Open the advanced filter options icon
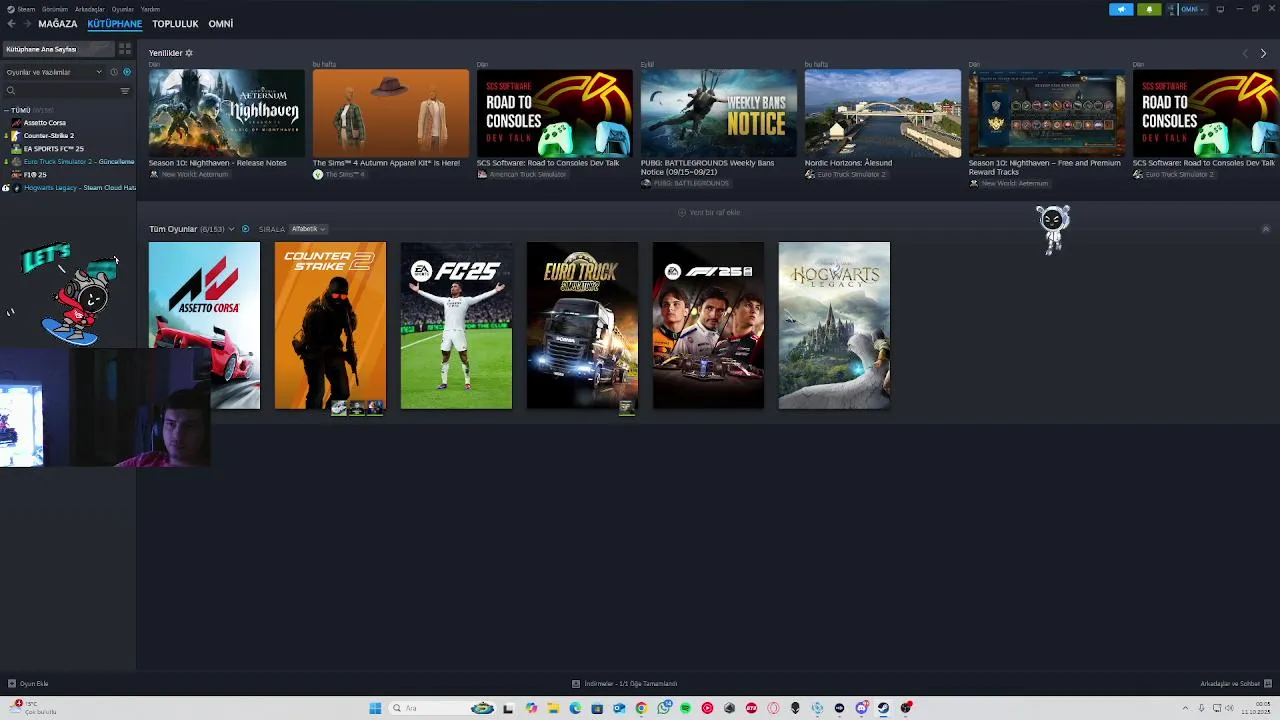The height and width of the screenshot is (720, 1280). tap(125, 91)
